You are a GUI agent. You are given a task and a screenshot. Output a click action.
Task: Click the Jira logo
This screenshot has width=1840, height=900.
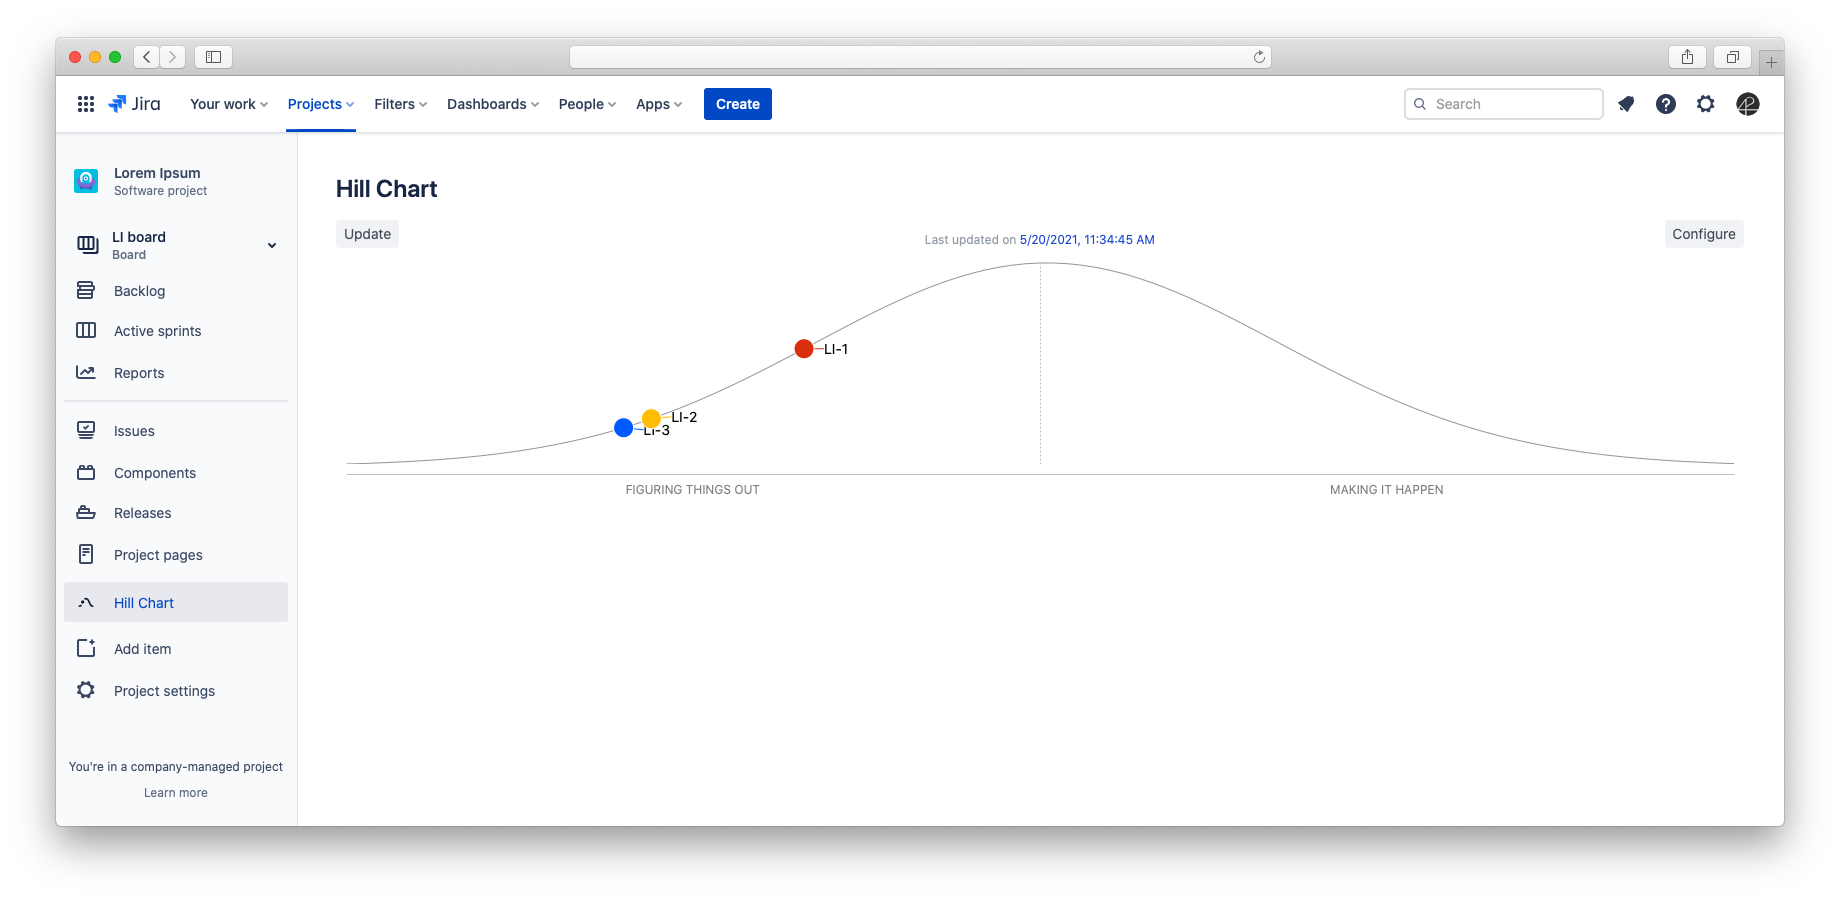pos(134,104)
